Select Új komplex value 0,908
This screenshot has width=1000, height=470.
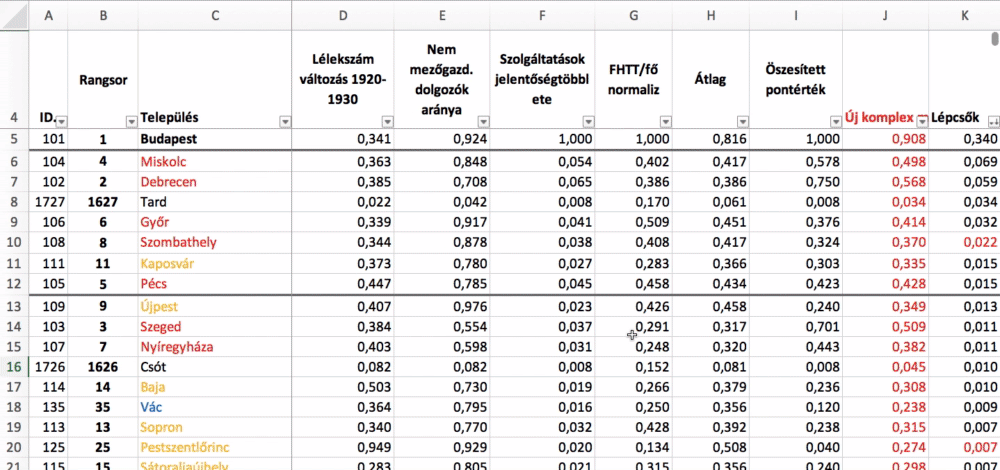885,139
